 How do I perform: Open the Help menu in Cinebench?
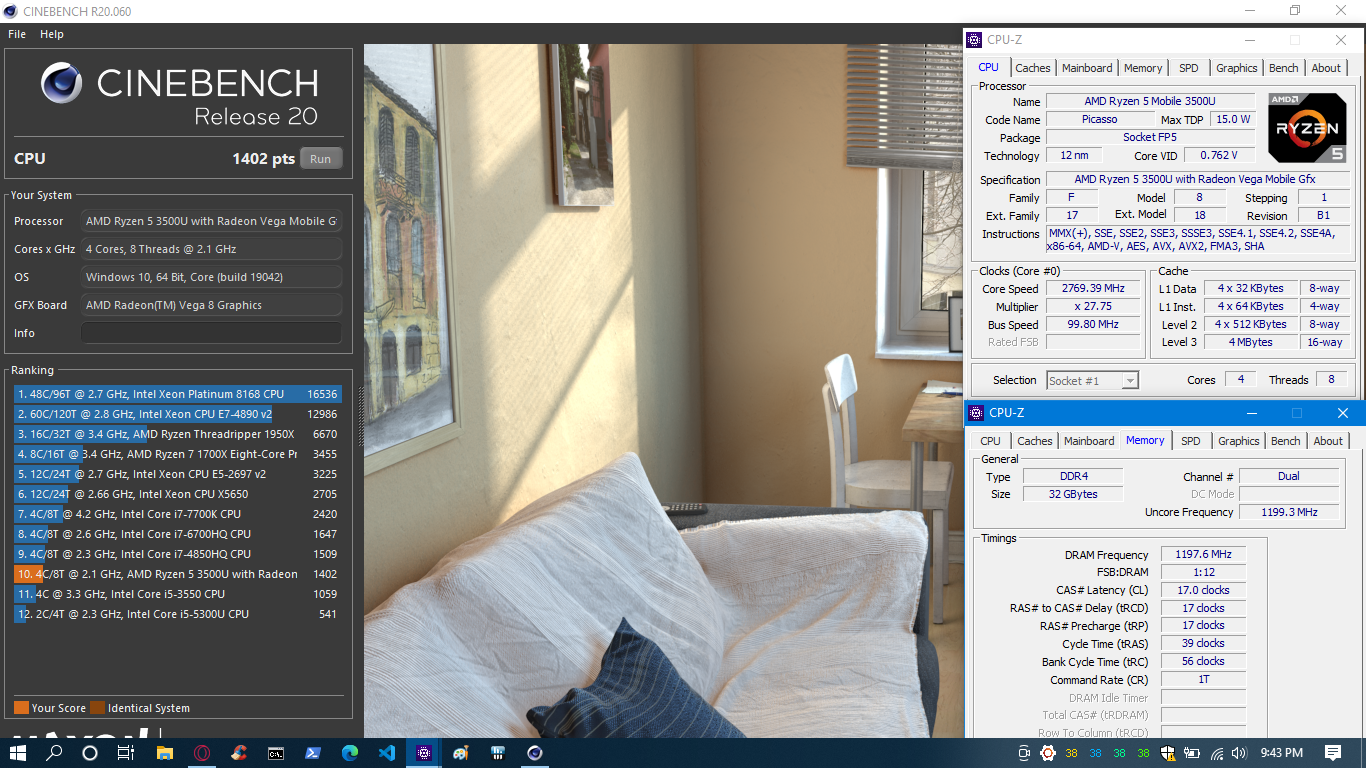pos(52,34)
